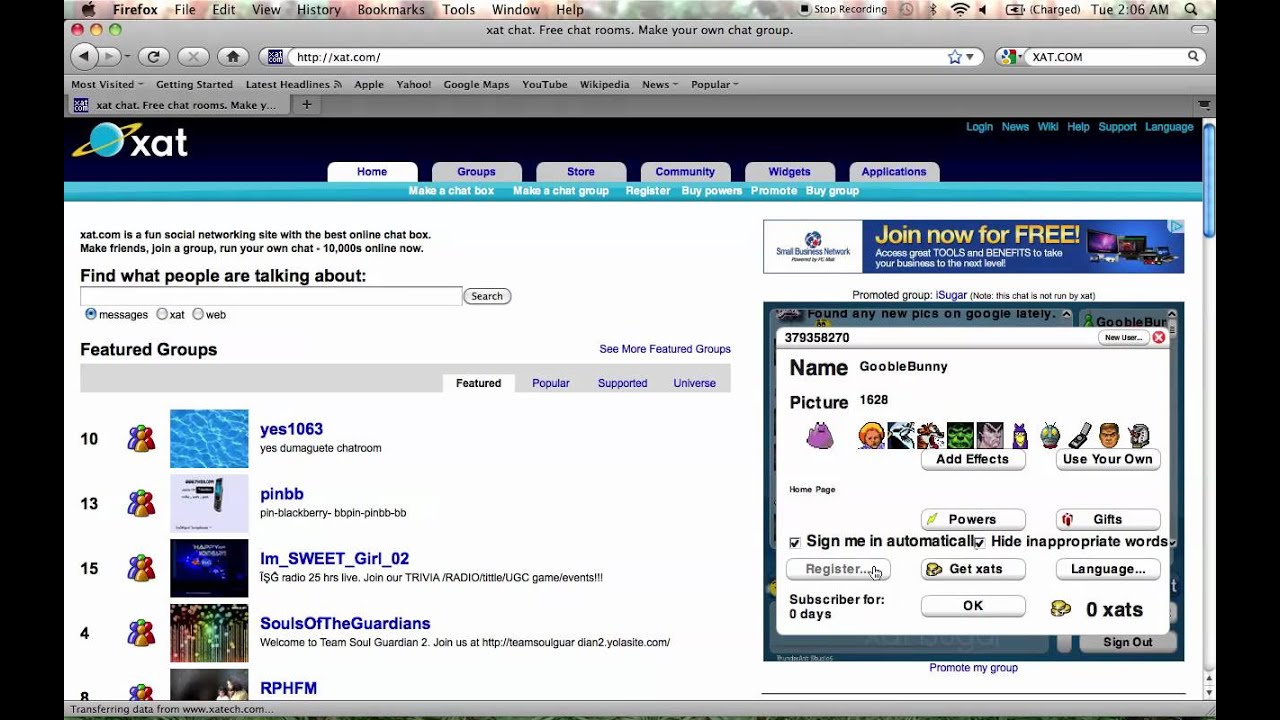Open a new tab with plus button
Image resolution: width=1280 pixels, height=720 pixels.
pyautogui.click(x=307, y=104)
